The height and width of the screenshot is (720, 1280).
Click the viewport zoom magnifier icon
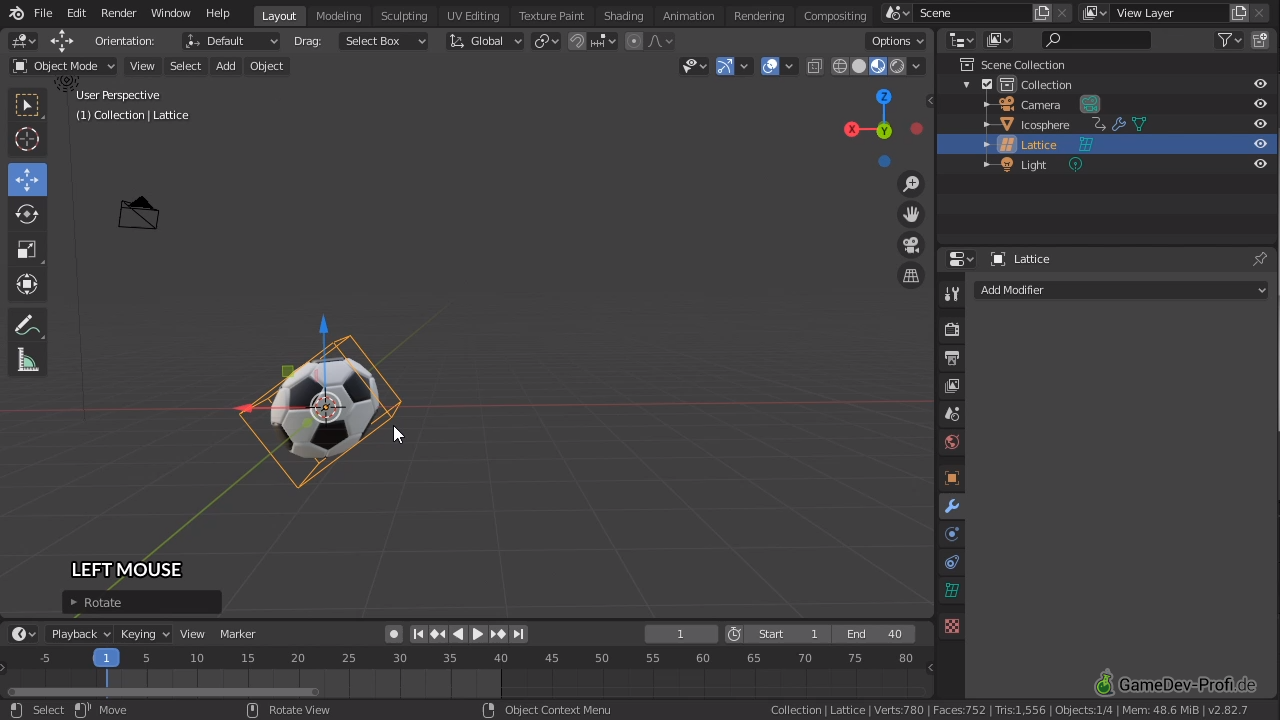pyautogui.click(x=911, y=184)
